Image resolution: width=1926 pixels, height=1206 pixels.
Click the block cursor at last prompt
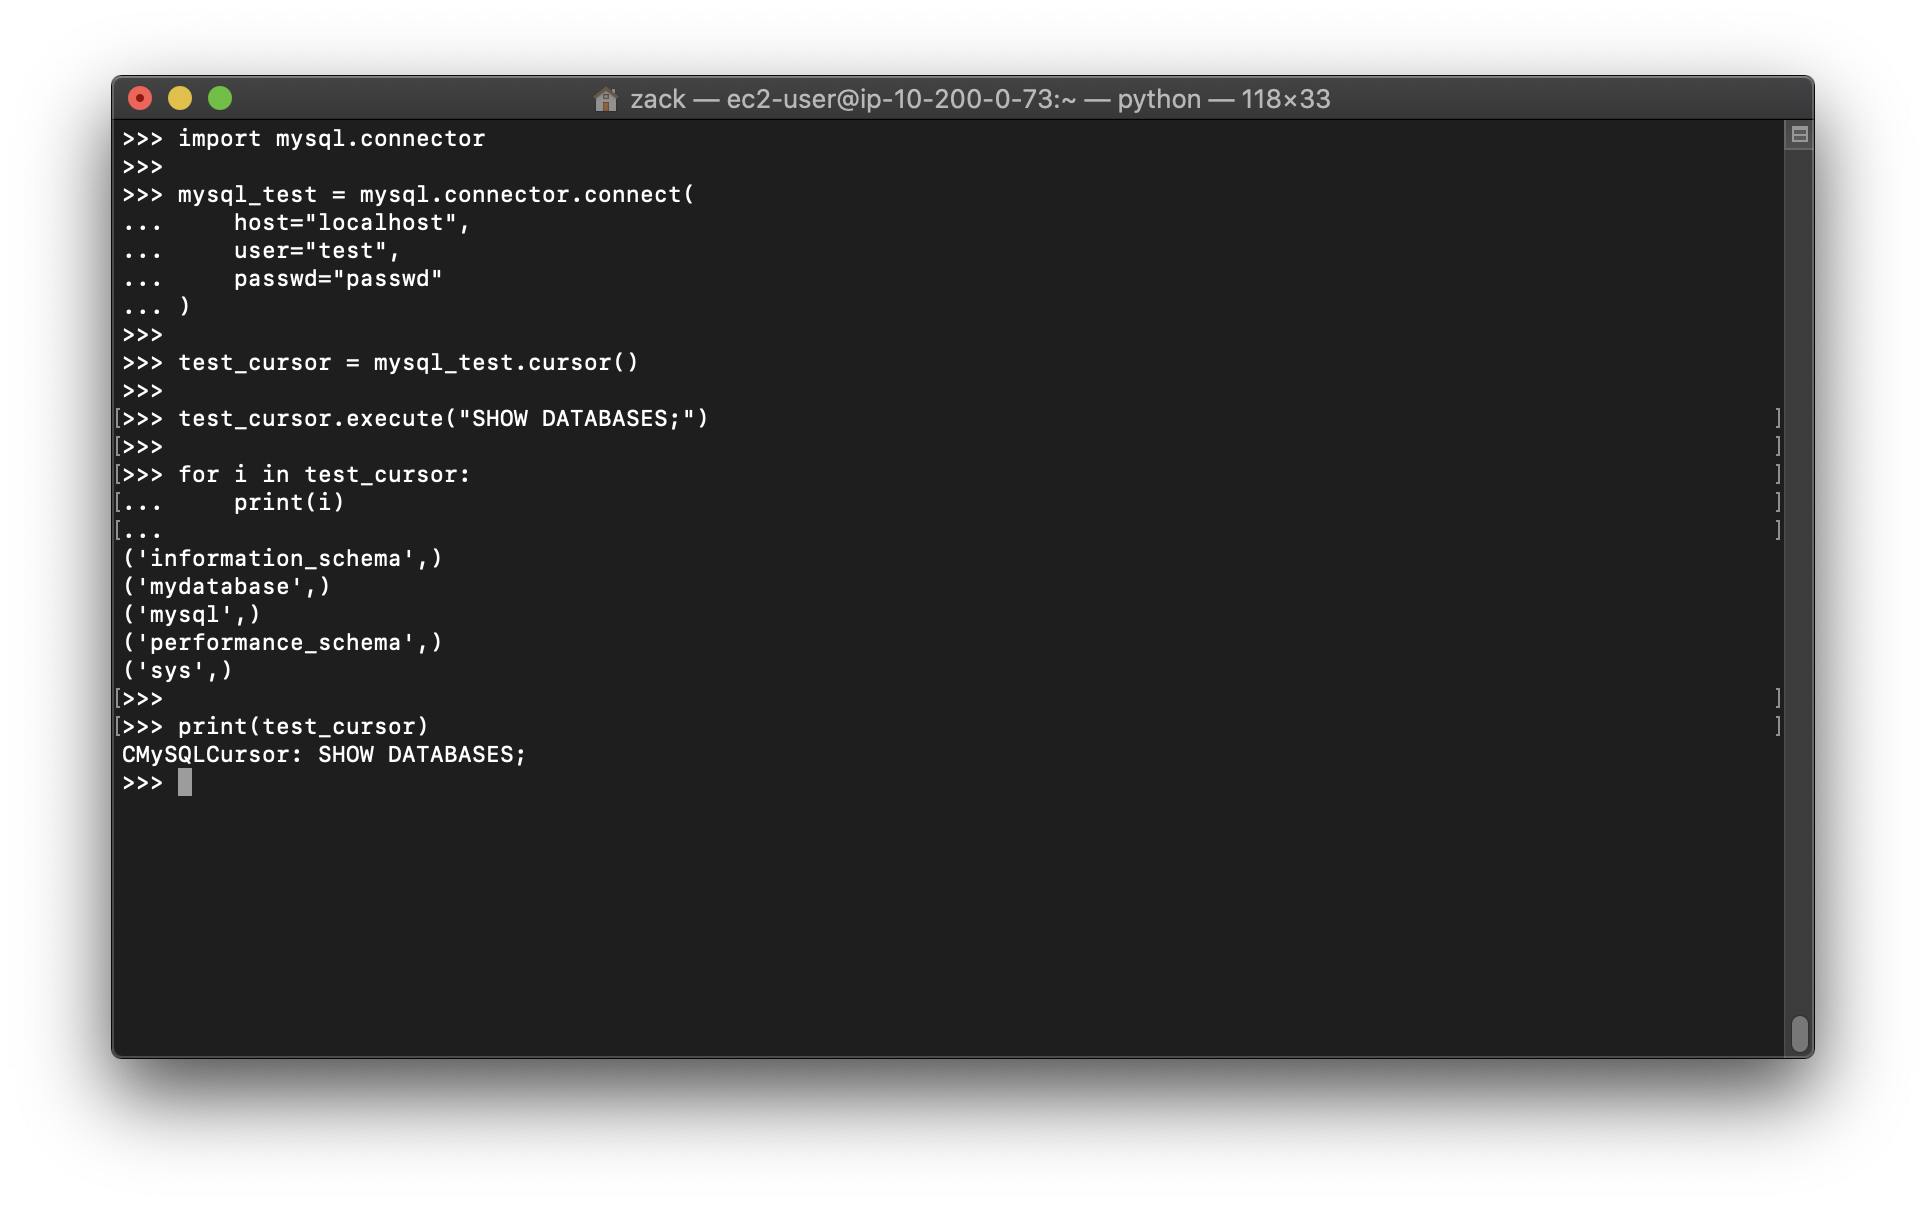tap(185, 782)
